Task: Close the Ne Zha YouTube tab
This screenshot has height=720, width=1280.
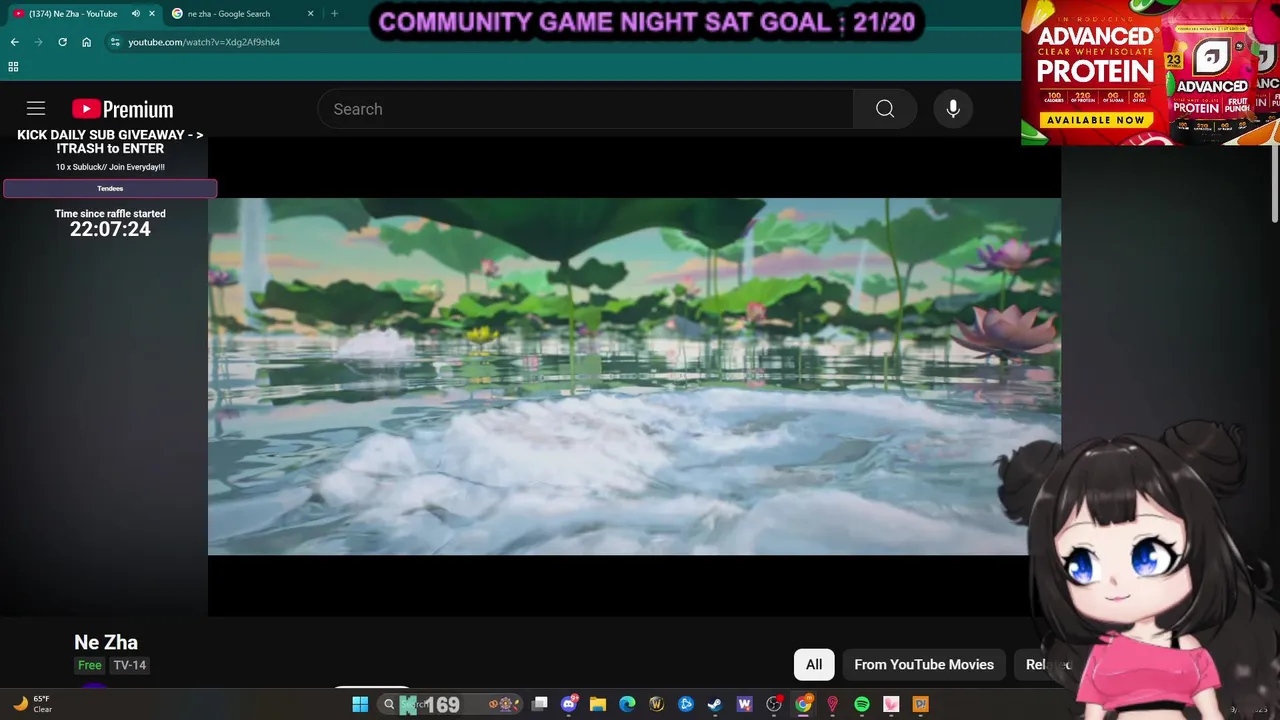Action: click(151, 14)
